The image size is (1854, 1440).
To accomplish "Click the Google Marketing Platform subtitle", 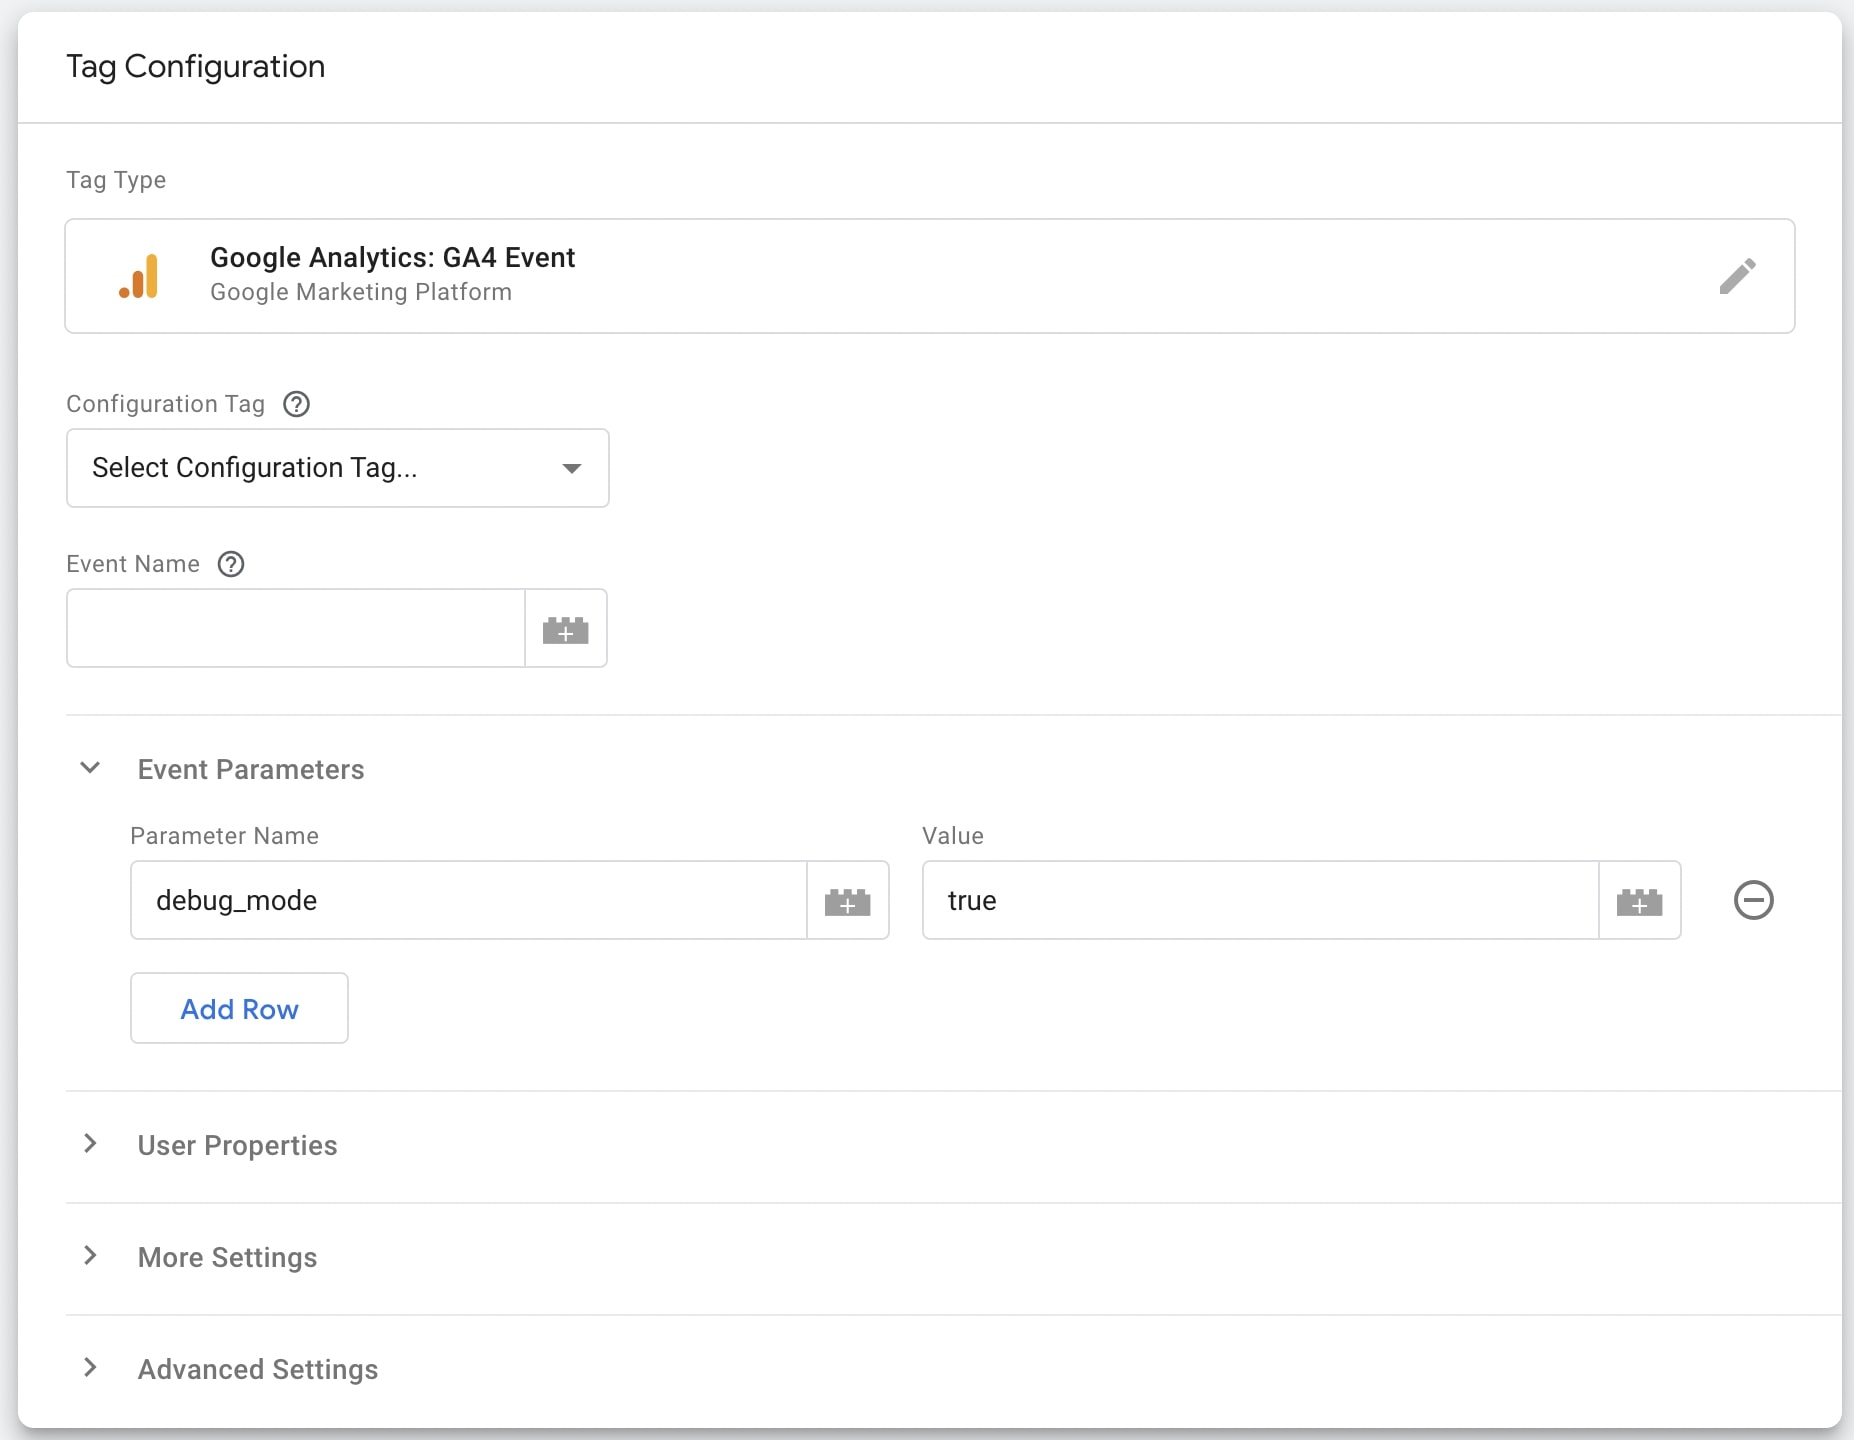I will (x=361, y=292).
